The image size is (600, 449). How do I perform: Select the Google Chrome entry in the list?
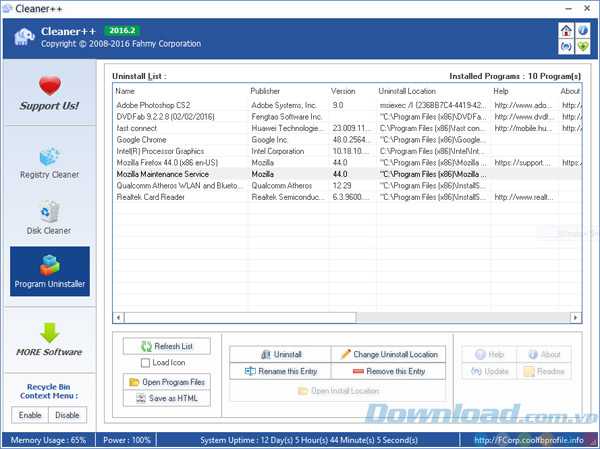tap(147, 139)
